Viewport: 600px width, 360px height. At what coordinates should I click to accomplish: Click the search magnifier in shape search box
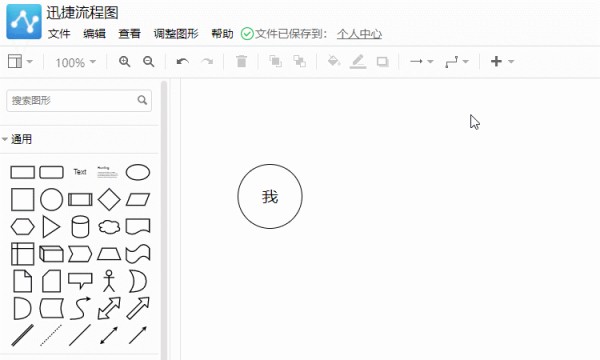click(x=142, y=100)
